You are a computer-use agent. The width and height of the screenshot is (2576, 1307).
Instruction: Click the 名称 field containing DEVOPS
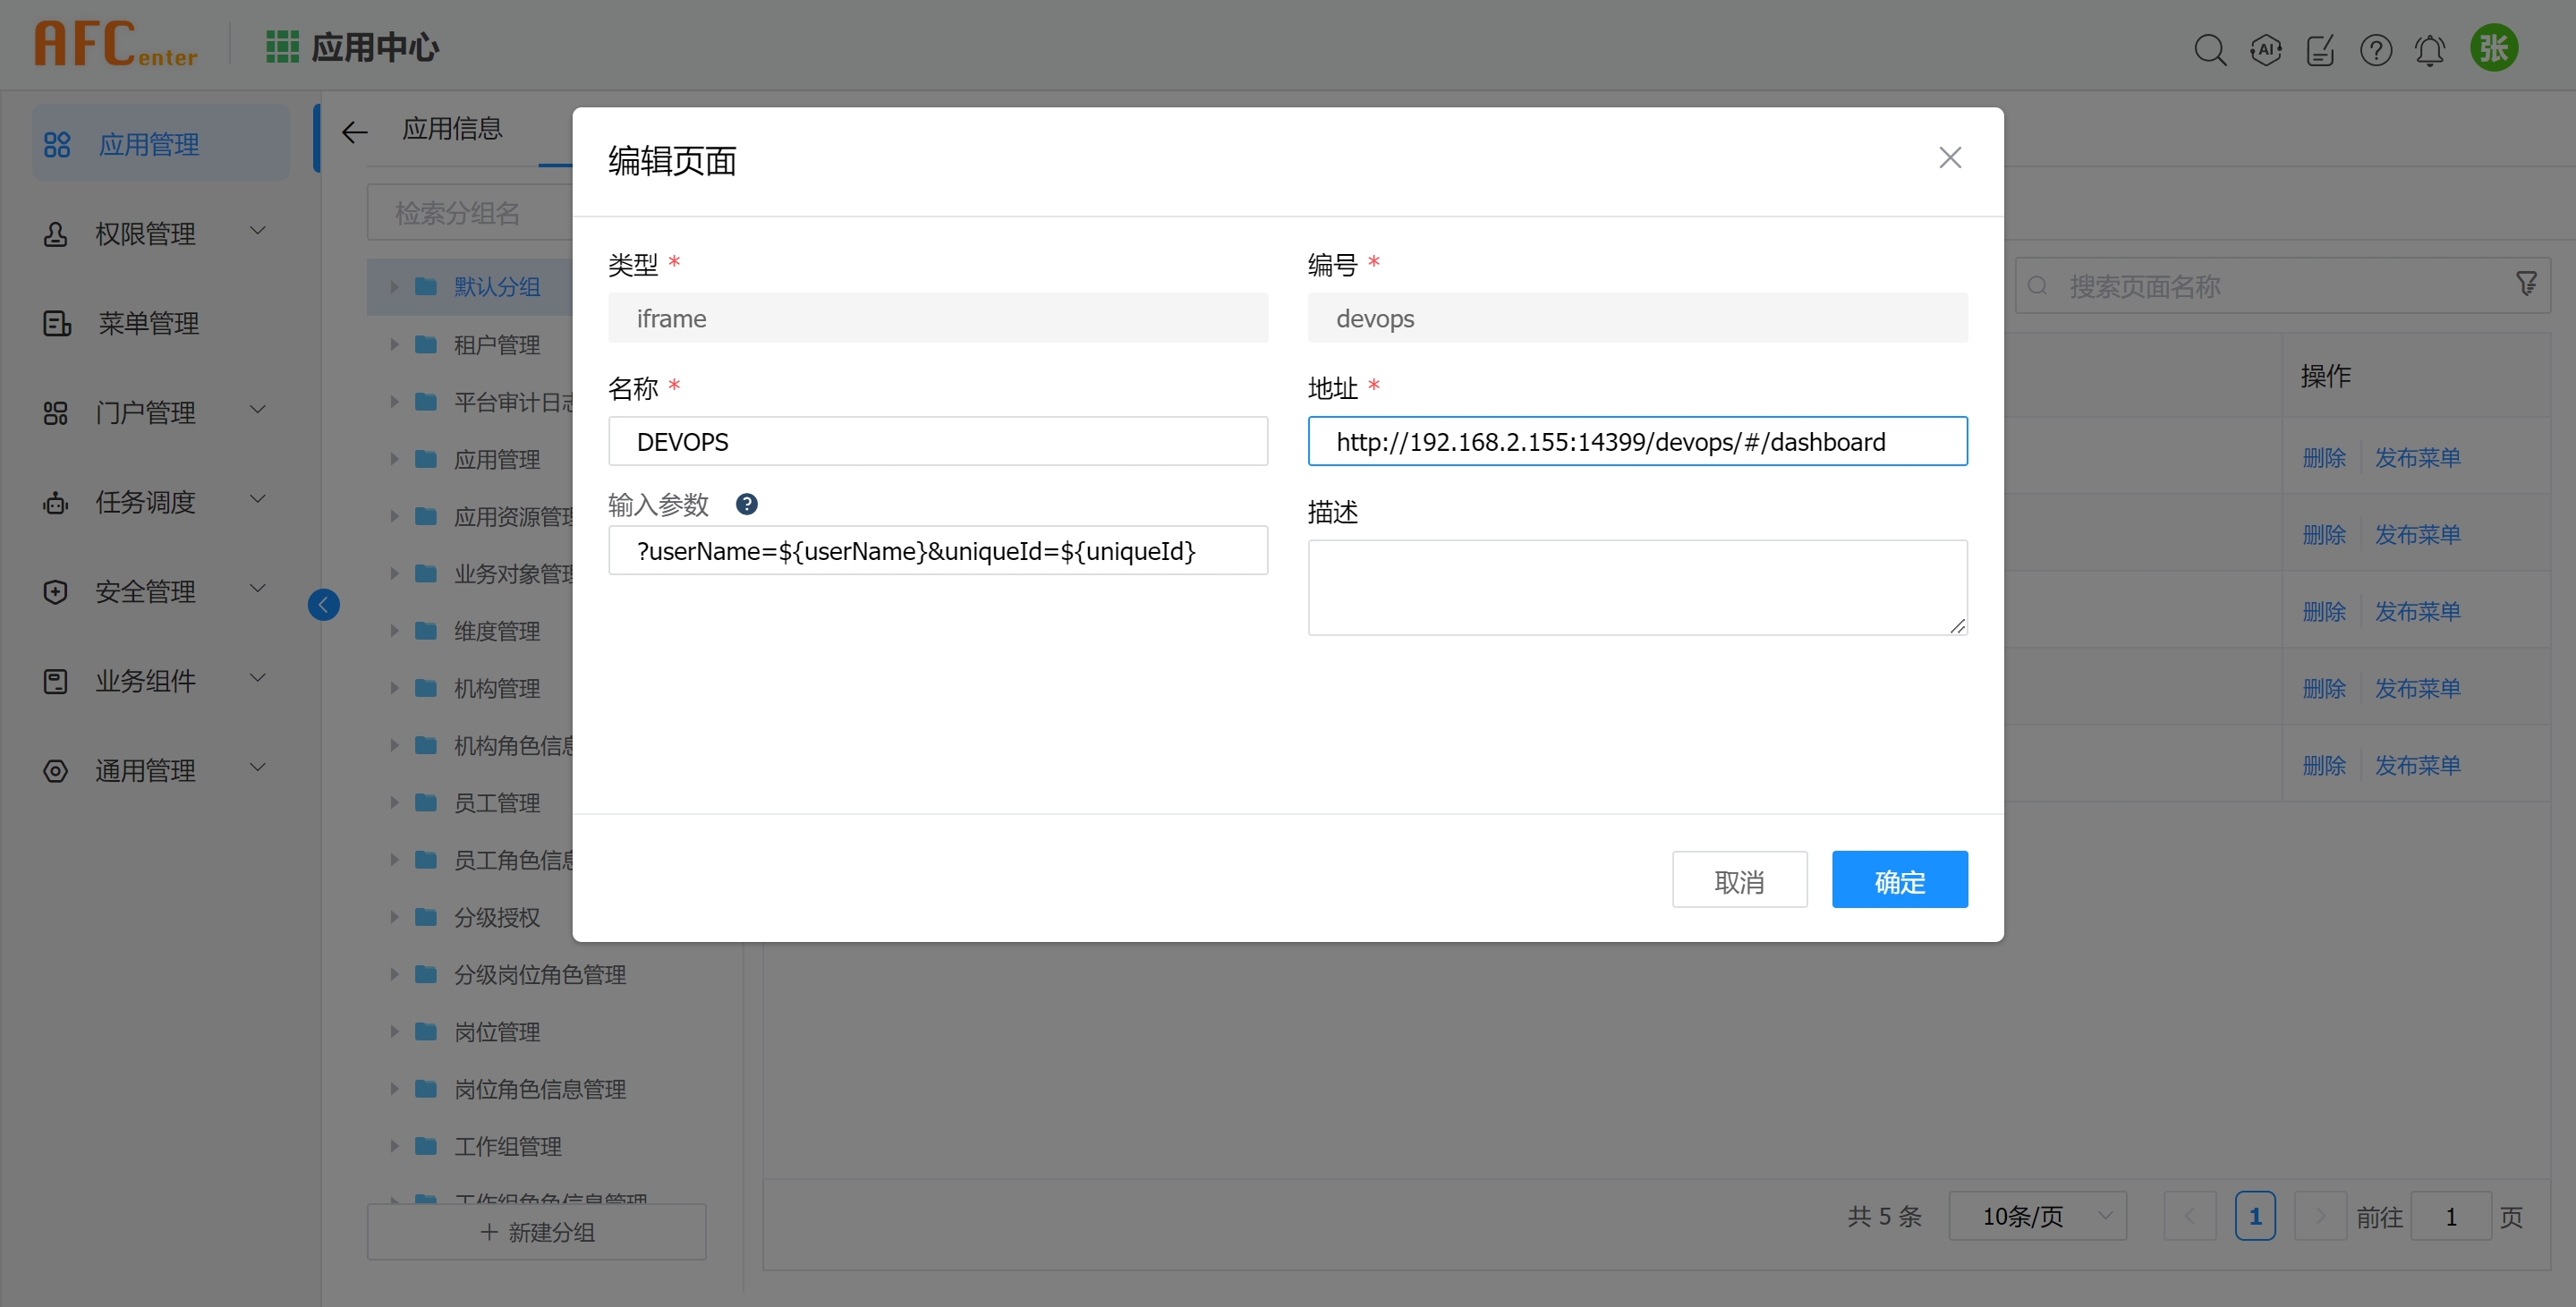(937, 441)
